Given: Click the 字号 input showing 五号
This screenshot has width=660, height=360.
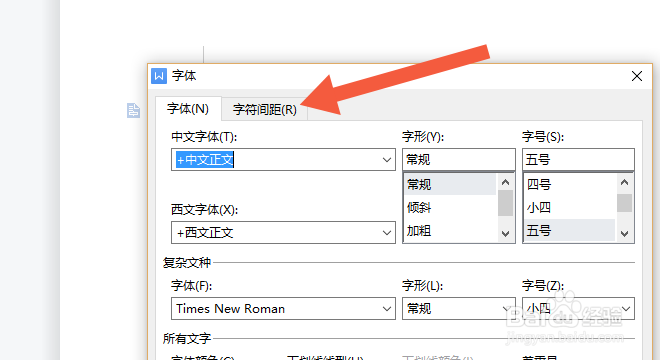Looking at the screenshot, I should 578,160.
